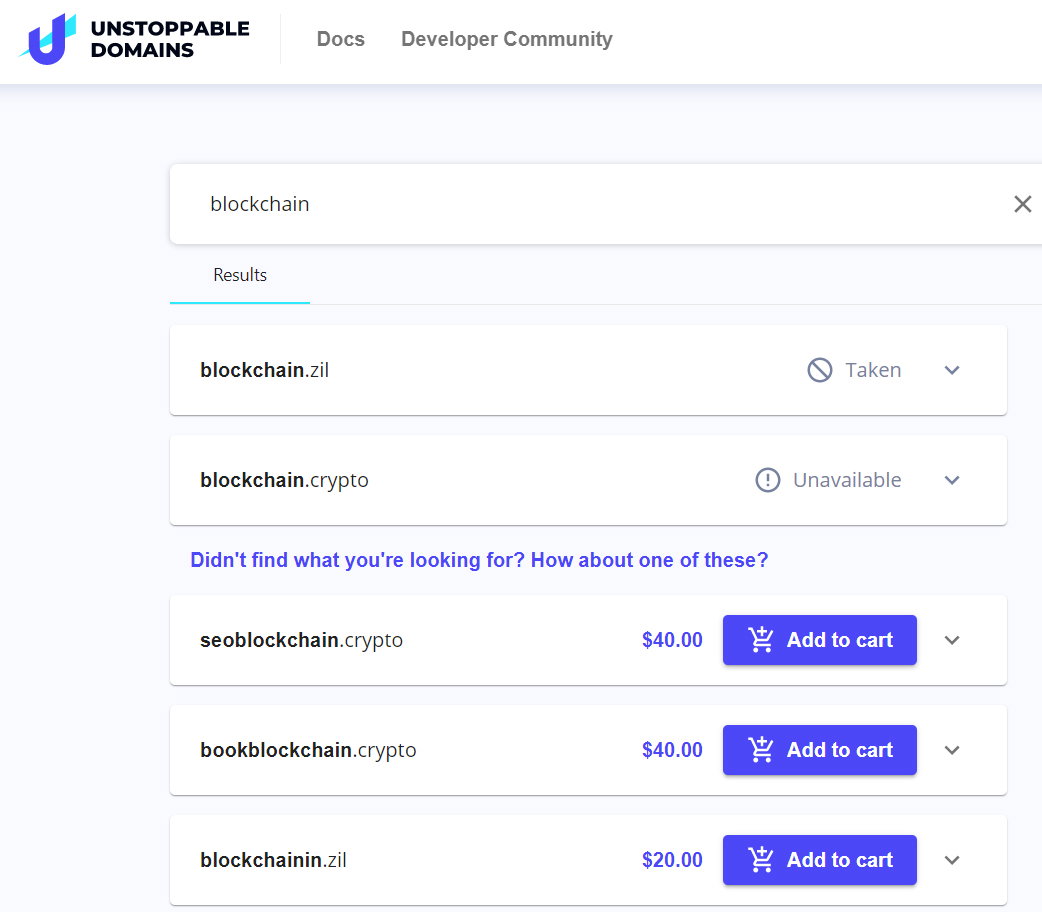The image size is (1042, 912).
Task: Click the Unavailable alert icon for blockchain.crypto
Action: (x=768, y=480)
